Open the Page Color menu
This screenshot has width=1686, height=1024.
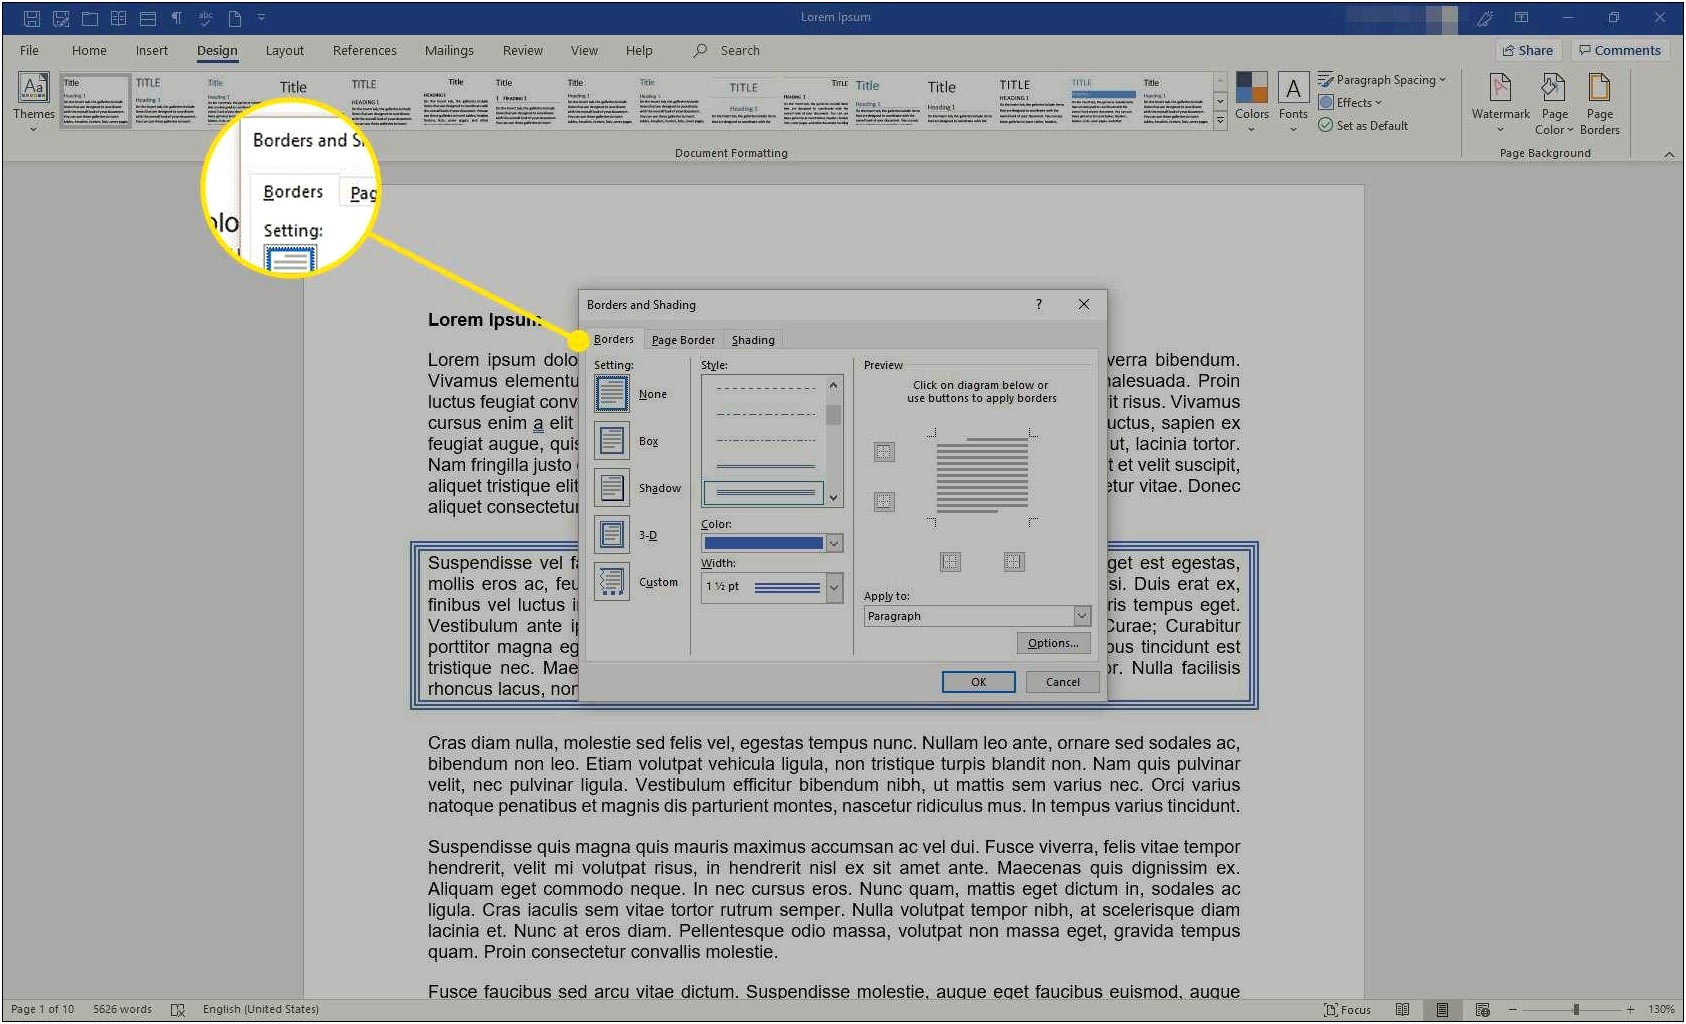click(x=1554, y=102)
